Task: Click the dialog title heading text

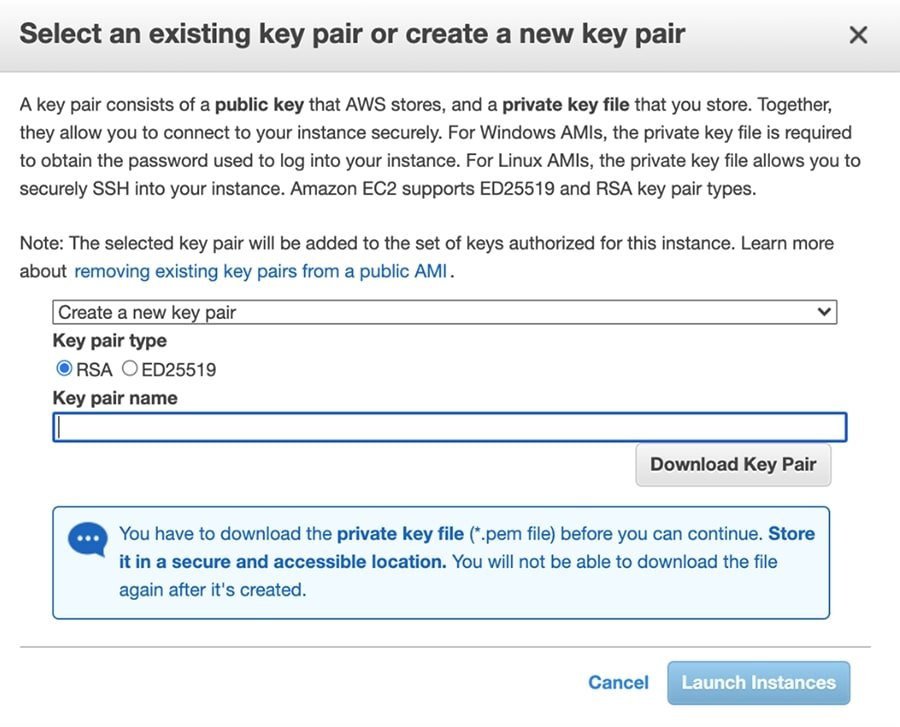Action: [x=352, y=33]
